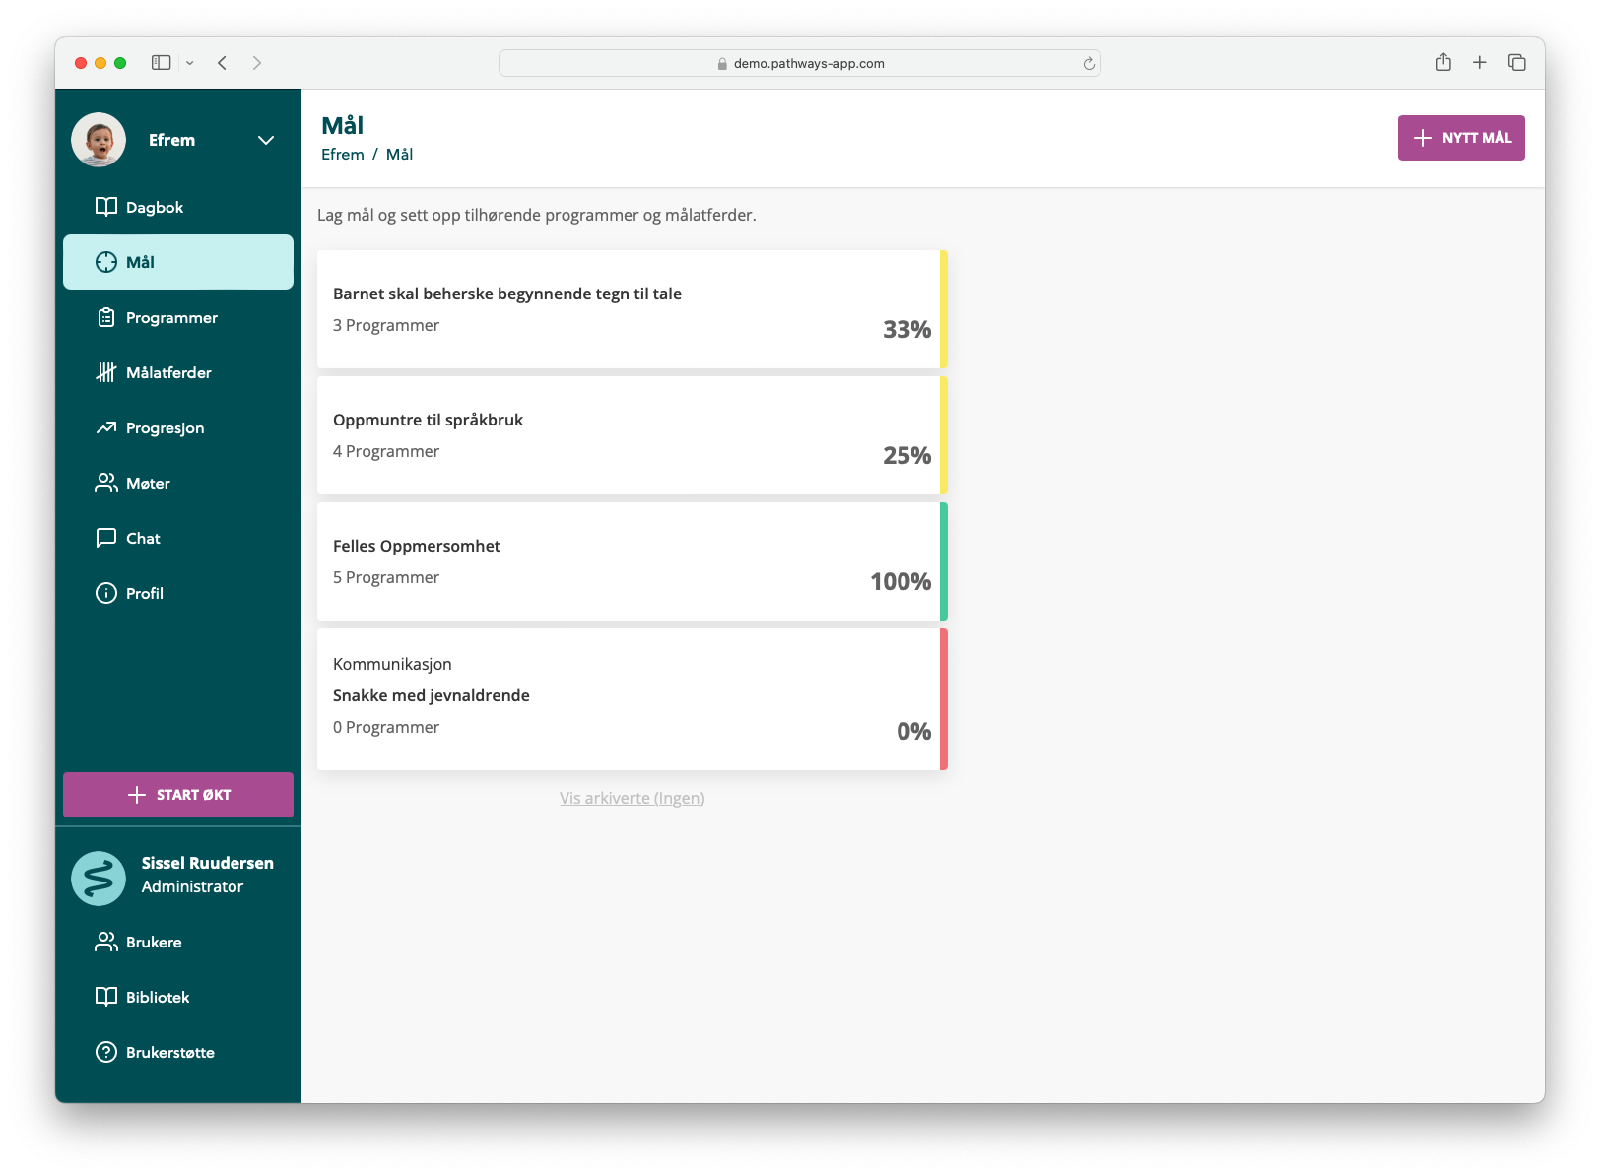Screen dimensions: 1600x1176
Task: Click the red status bar on Kommunikasjon card
Action: 944,699
